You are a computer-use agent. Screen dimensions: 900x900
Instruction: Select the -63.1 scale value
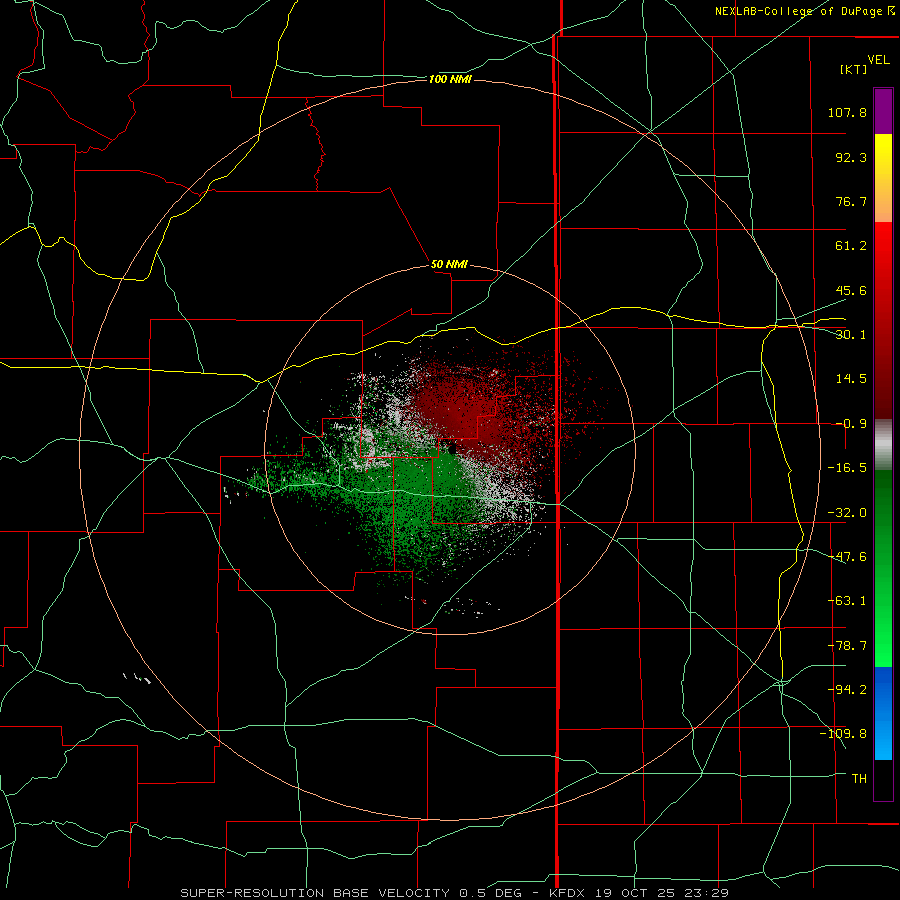click(847, 601)
